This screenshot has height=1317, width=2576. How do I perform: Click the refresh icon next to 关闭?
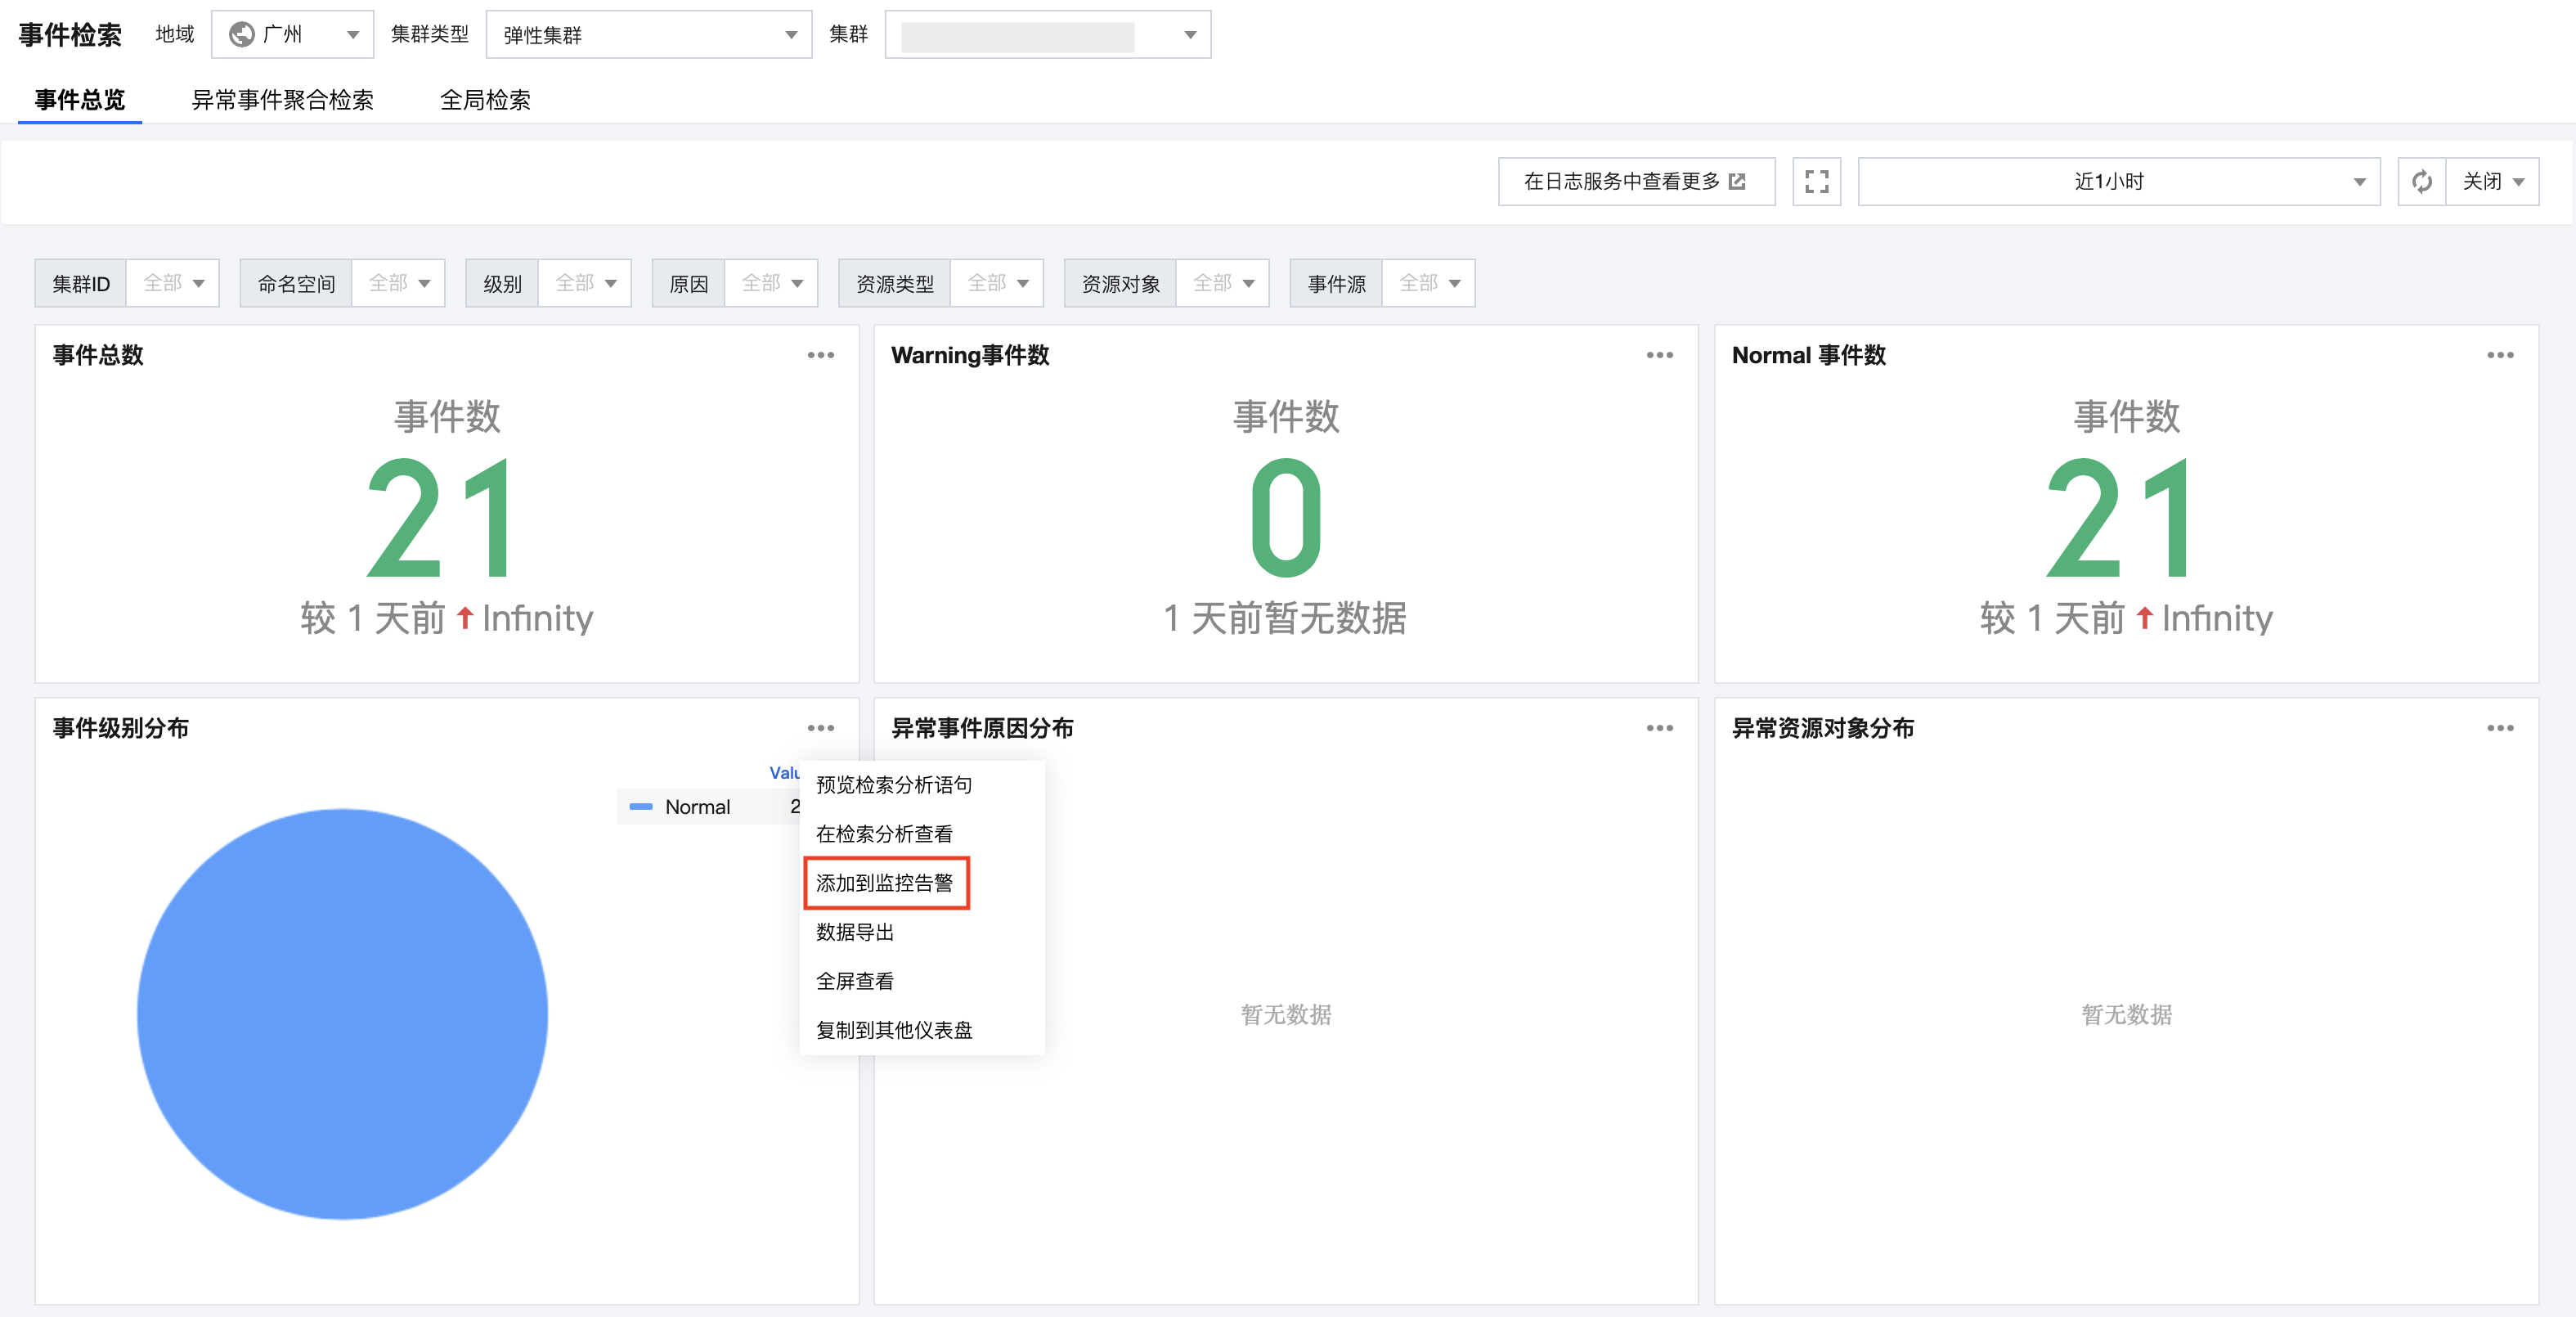point(2421,182)
